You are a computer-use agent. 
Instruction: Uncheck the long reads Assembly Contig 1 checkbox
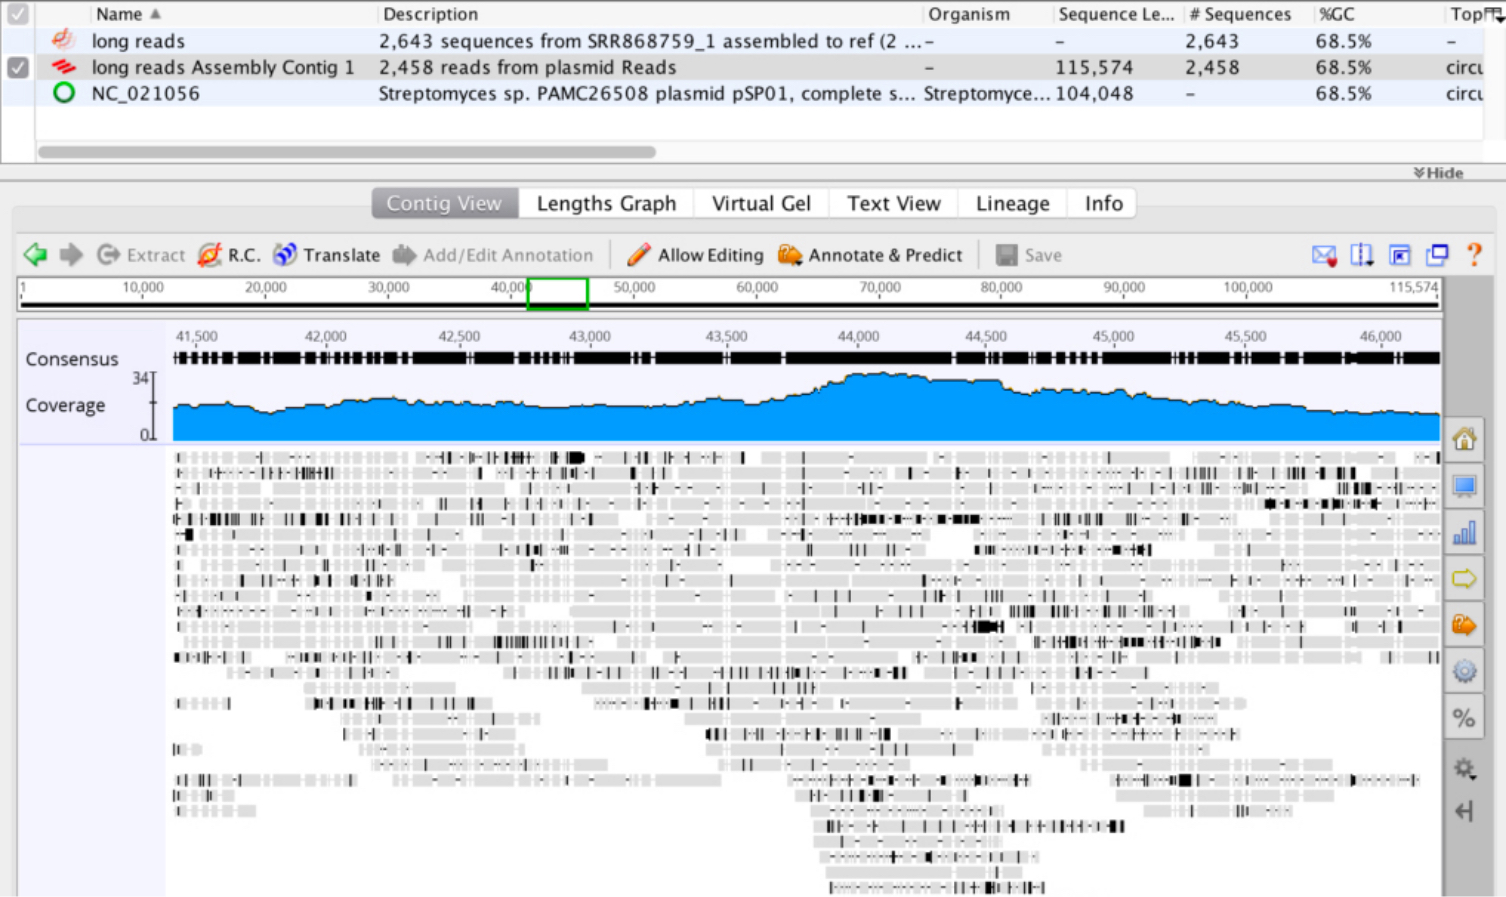[18, 67]
